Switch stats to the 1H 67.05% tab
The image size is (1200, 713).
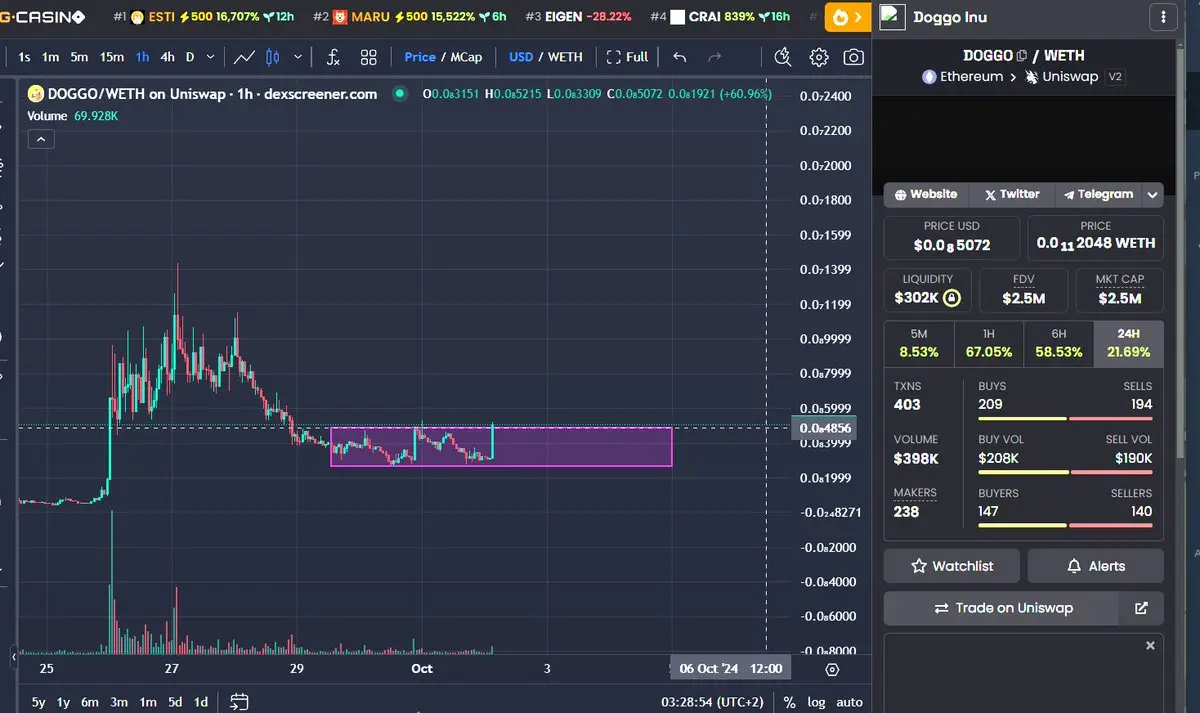tap(989, 343)
